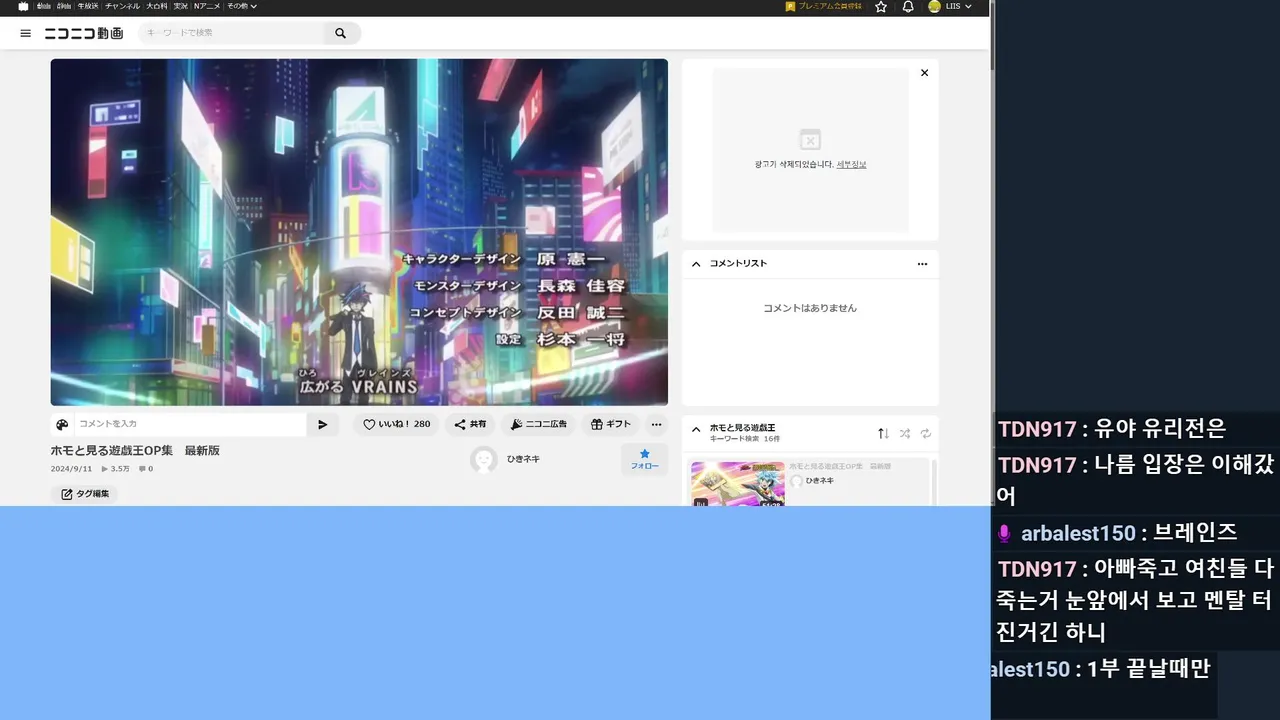1280x720 pixels.
Task: Click chat message 유야 유리전은
Action: click(1160, 429)
